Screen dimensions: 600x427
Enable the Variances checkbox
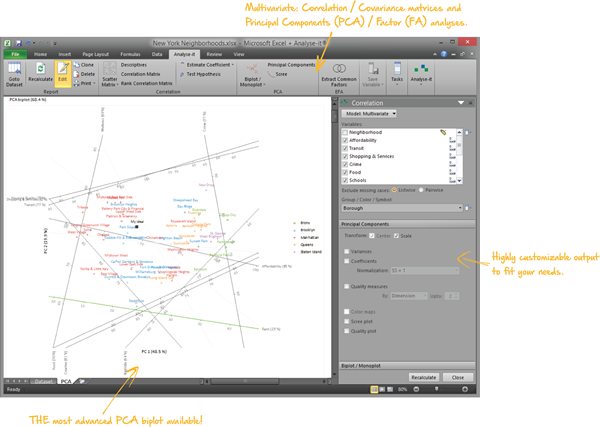pyautogui.click(x=347, y=251)
